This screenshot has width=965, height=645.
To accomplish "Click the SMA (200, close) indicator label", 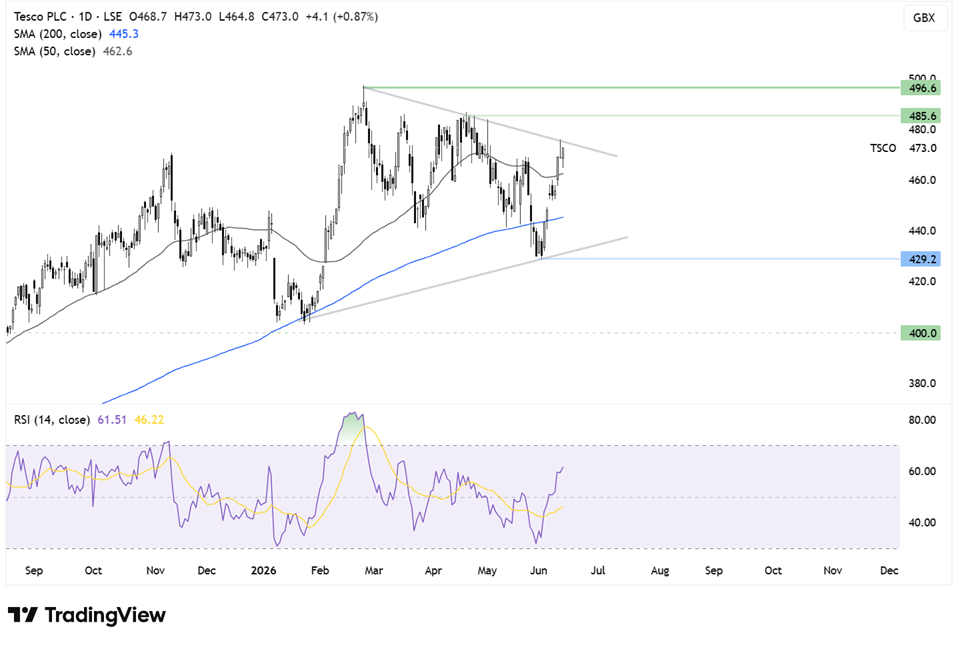I will tap(58, 34).
